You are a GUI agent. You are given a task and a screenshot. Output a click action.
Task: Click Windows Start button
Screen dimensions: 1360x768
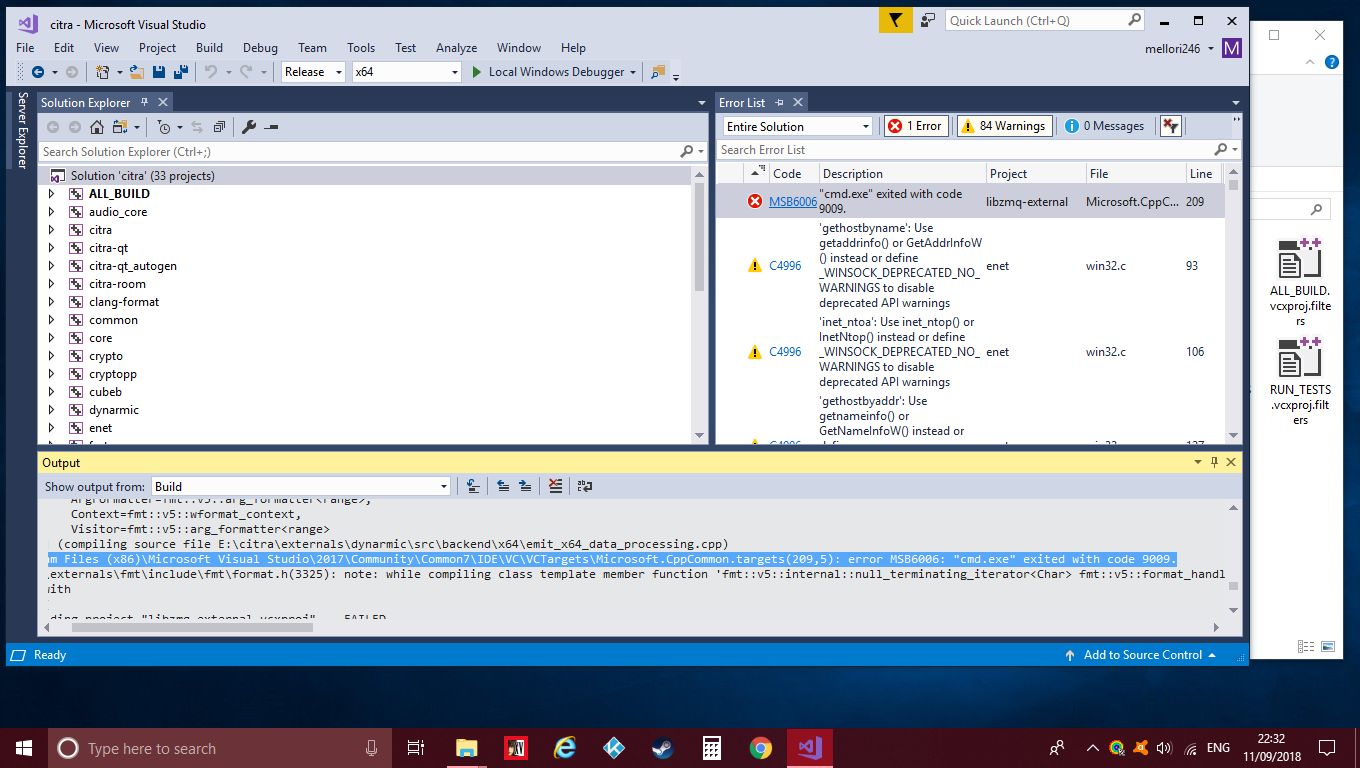23,748
